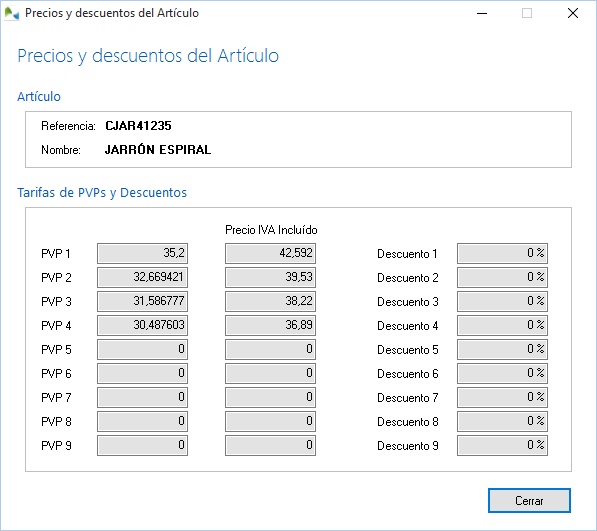This screenshot has width=597, height=531.
Task: Click the Descuento 1 percentage field
Action: 502,253
